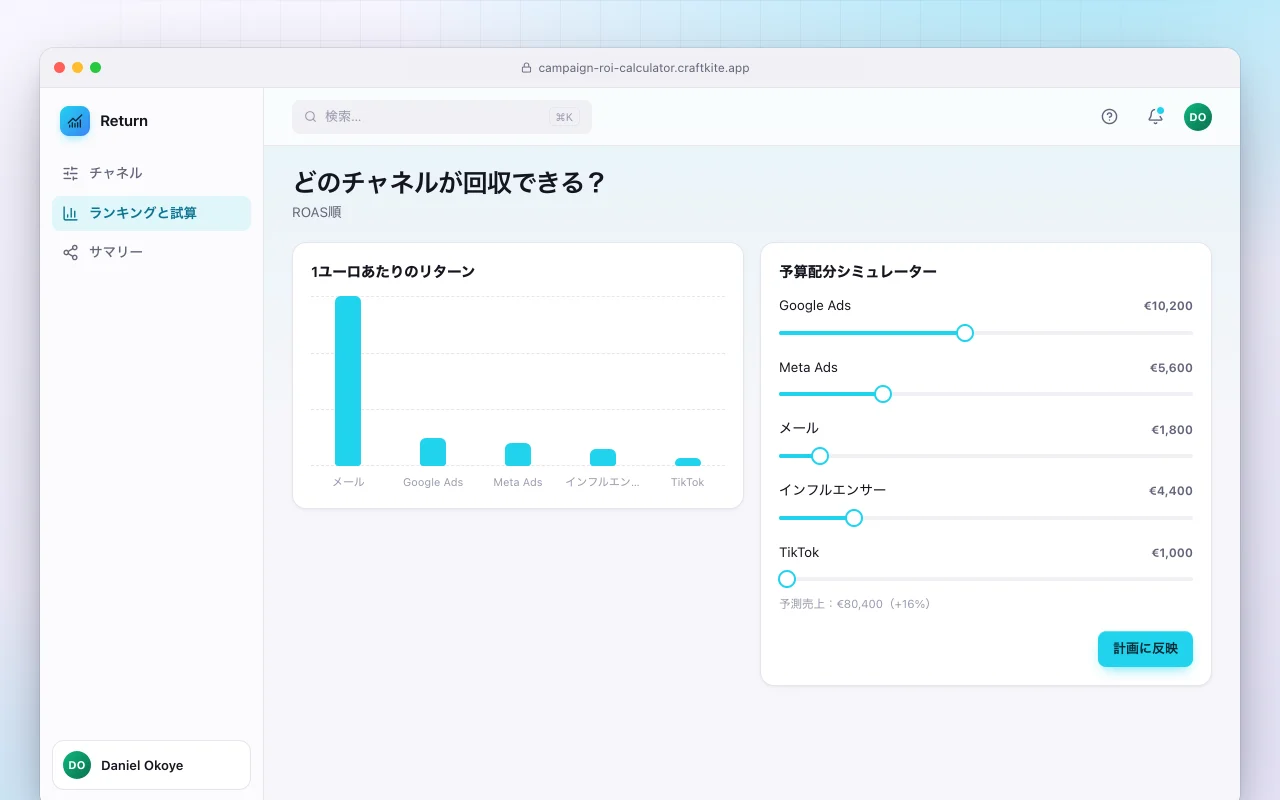Click the €5,600 Meta Ads value
The image size is (1280, 800).
point(1171,368)
